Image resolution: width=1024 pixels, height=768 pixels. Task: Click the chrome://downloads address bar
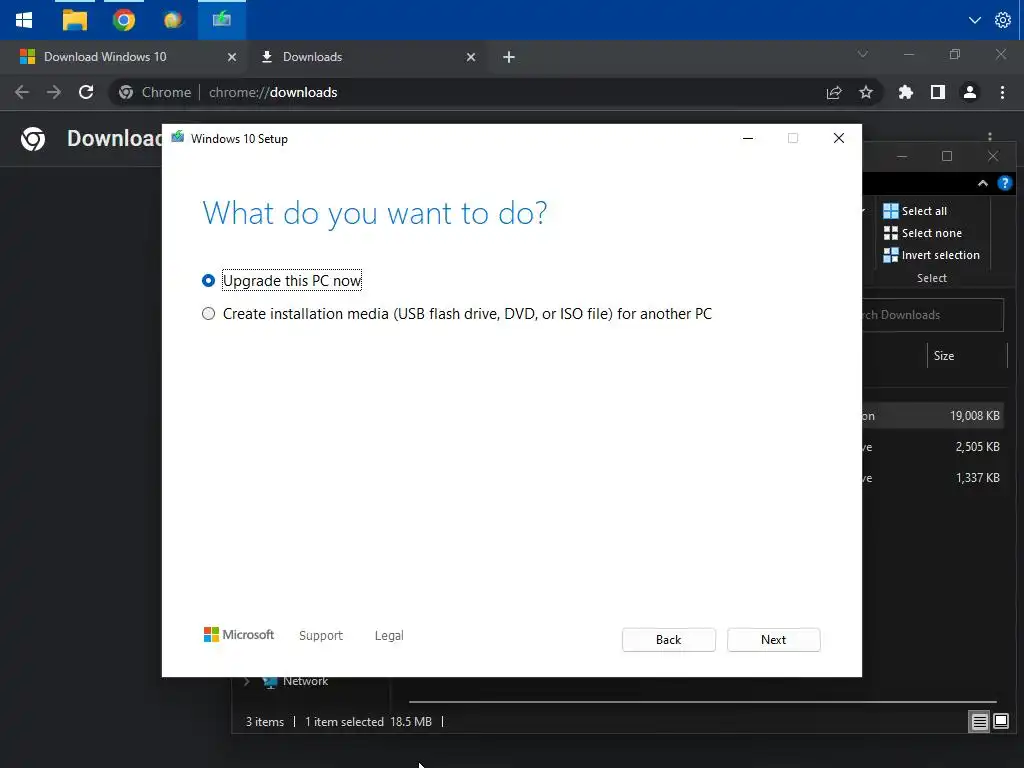496,93
